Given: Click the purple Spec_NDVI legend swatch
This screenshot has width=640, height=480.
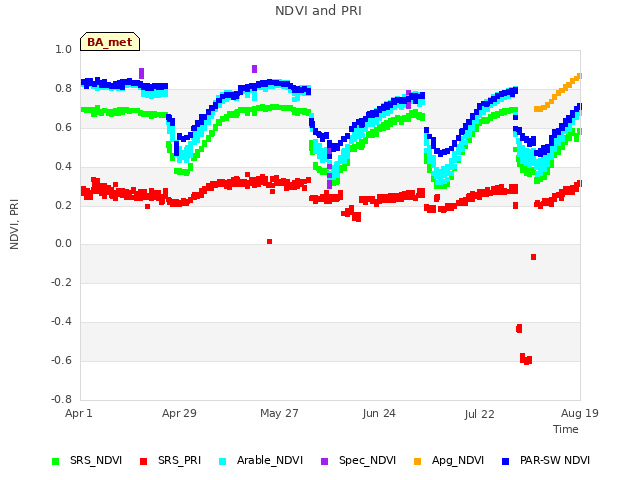Looking at the screenshot, I should point(324,461).
